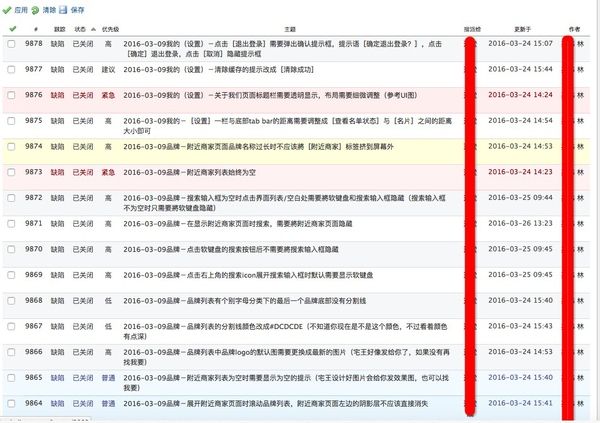The image size is (600, 423).
Task: Open issue number 9865 link
Action: click(x=34, y=377)
